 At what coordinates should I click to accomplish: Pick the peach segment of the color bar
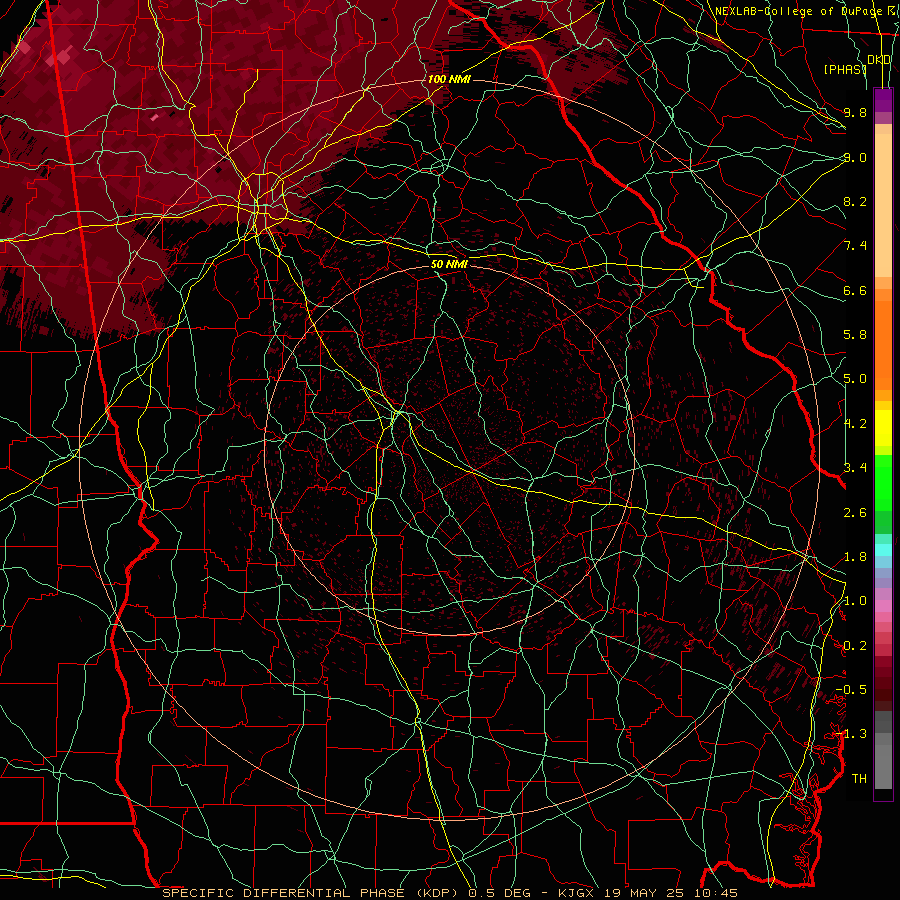tap(883, 205)
